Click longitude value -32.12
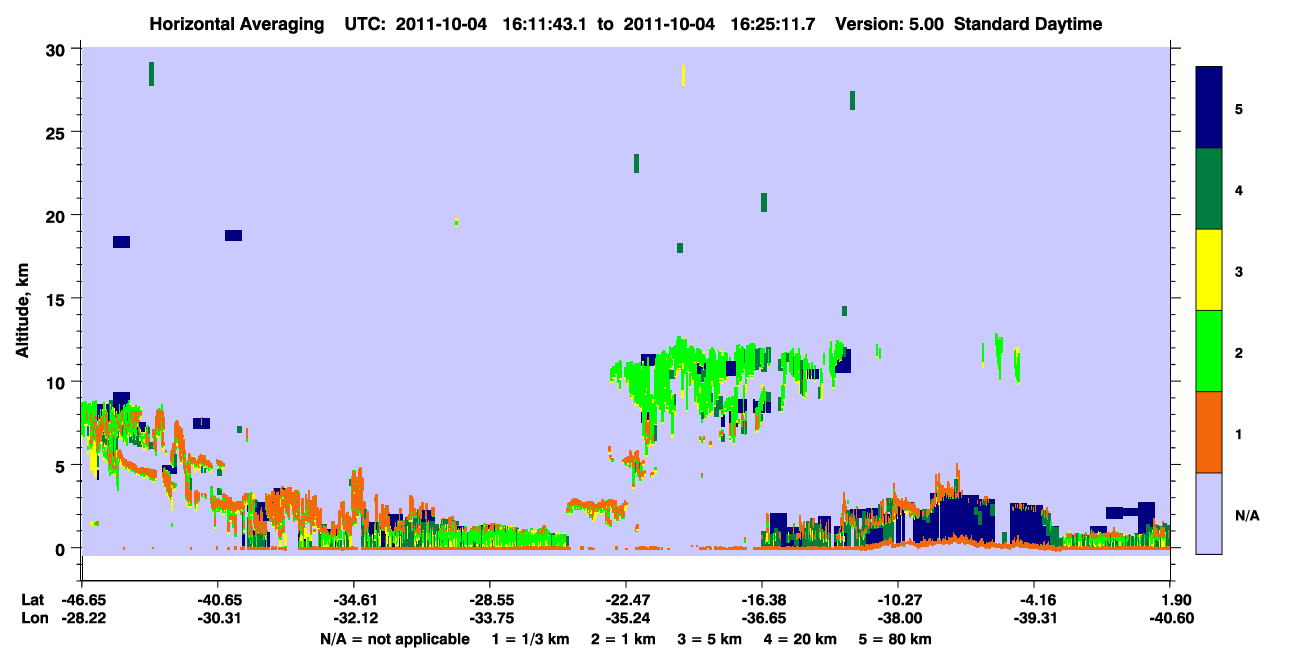 (x=354, y=618)
